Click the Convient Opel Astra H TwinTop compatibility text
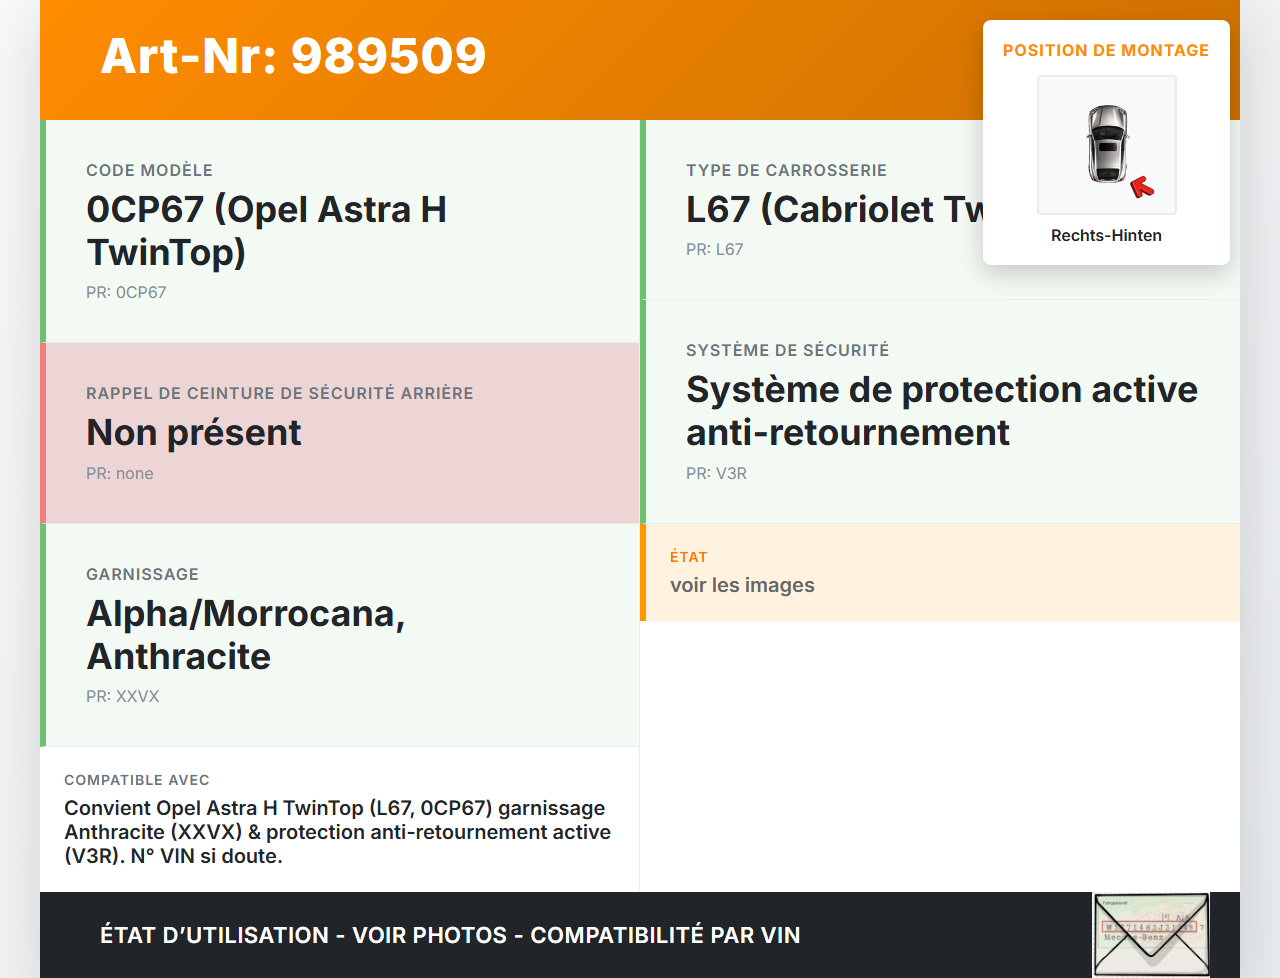 [x=337, y=832]
